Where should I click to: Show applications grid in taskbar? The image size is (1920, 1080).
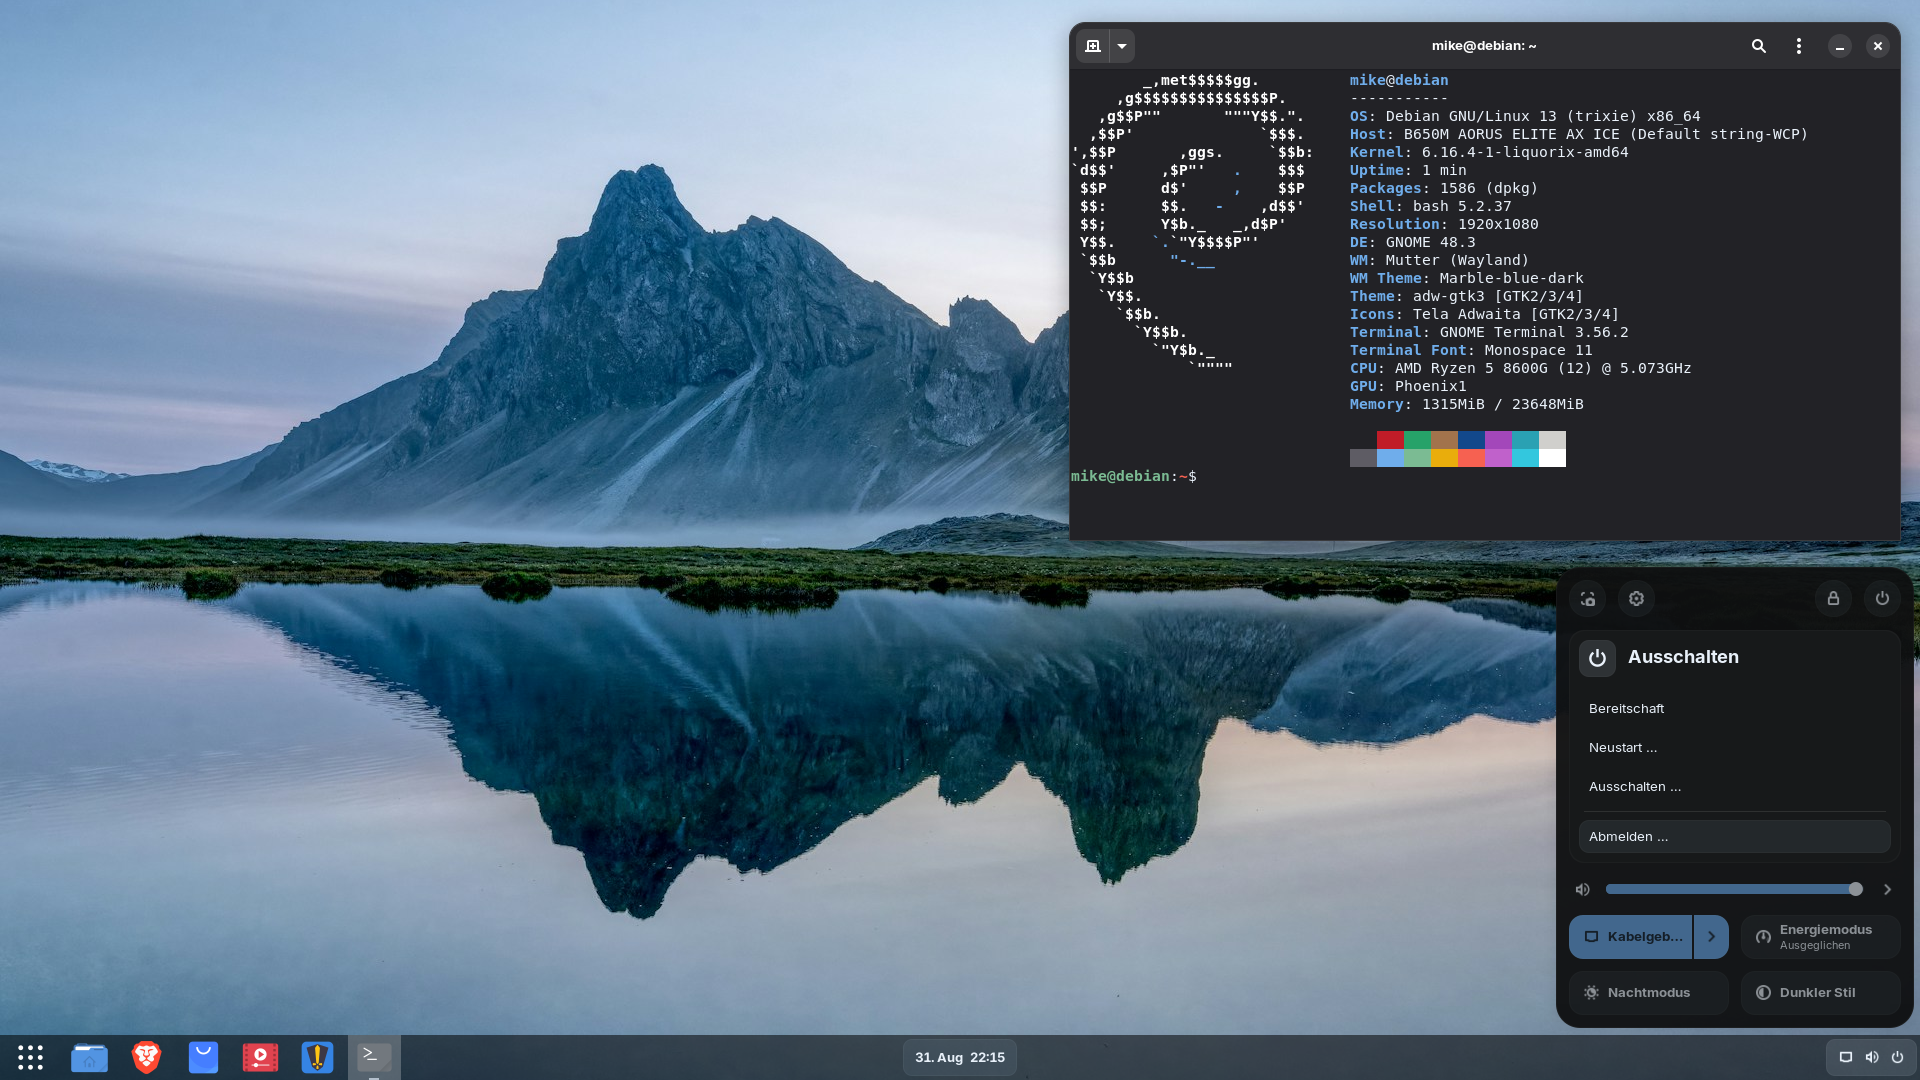pos(30,1057)
